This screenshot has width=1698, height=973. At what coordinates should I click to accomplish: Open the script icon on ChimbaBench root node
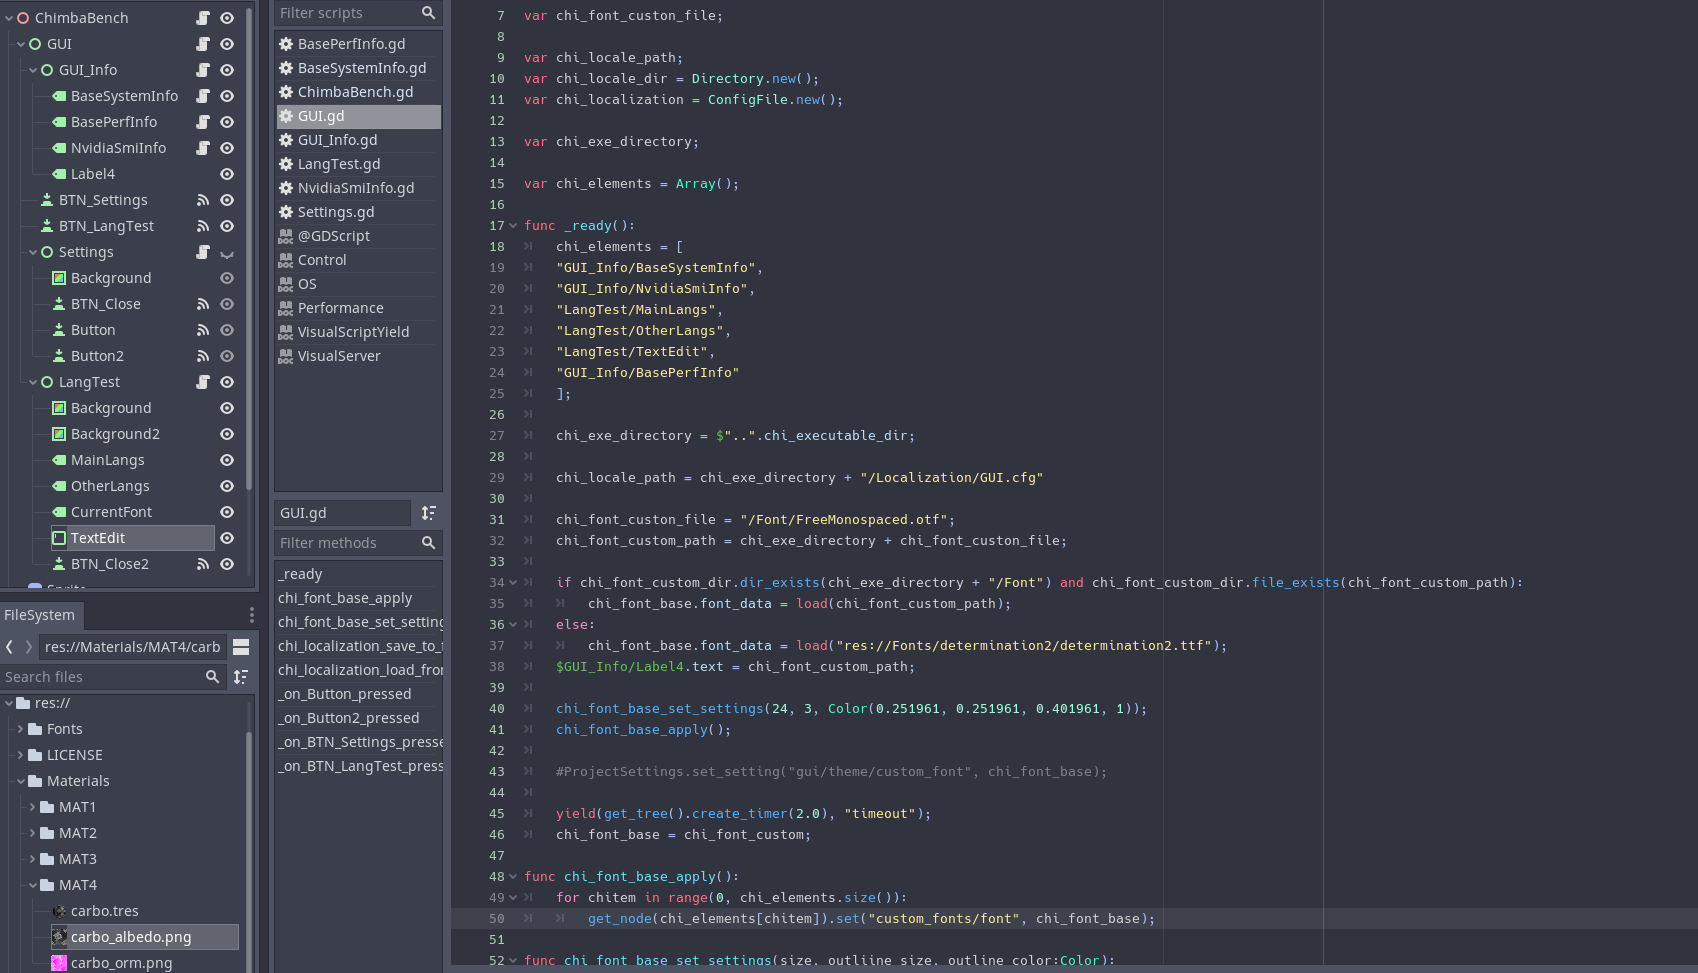click(x=203, y=18)
